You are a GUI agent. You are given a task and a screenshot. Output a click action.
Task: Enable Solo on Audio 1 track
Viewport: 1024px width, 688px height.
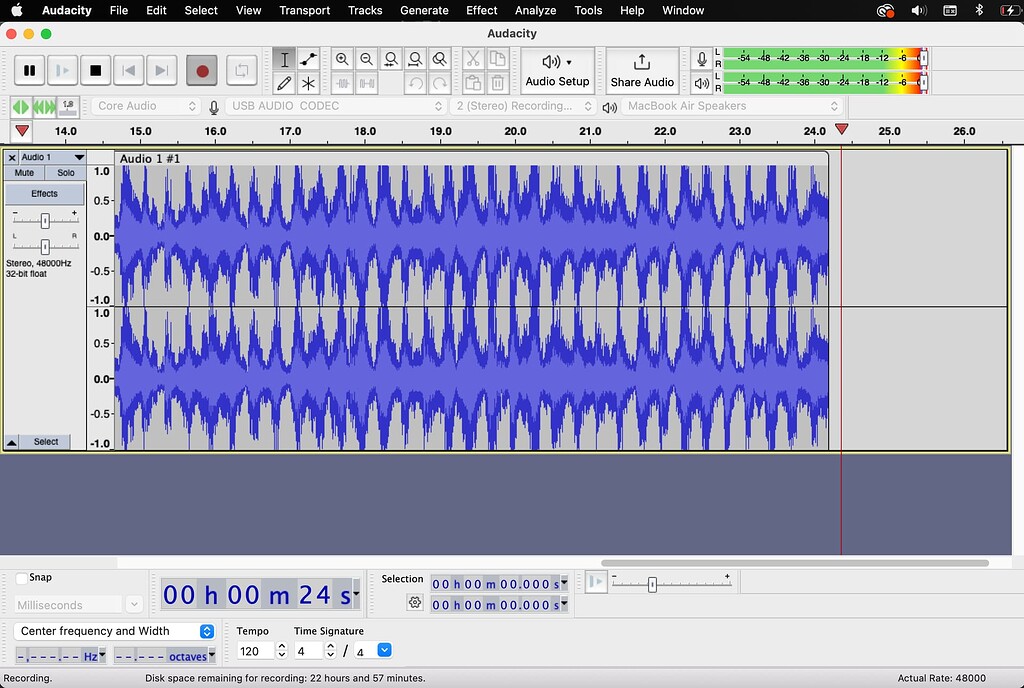tap(65, 172)
